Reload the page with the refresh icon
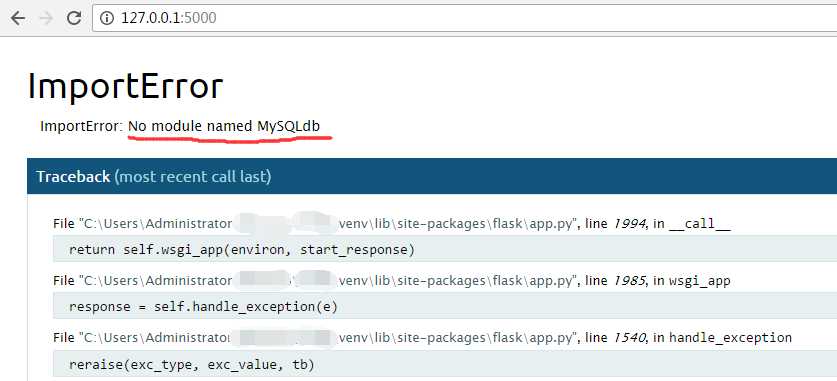The height and width of the screenshot is (381, 837). point(74,18)
